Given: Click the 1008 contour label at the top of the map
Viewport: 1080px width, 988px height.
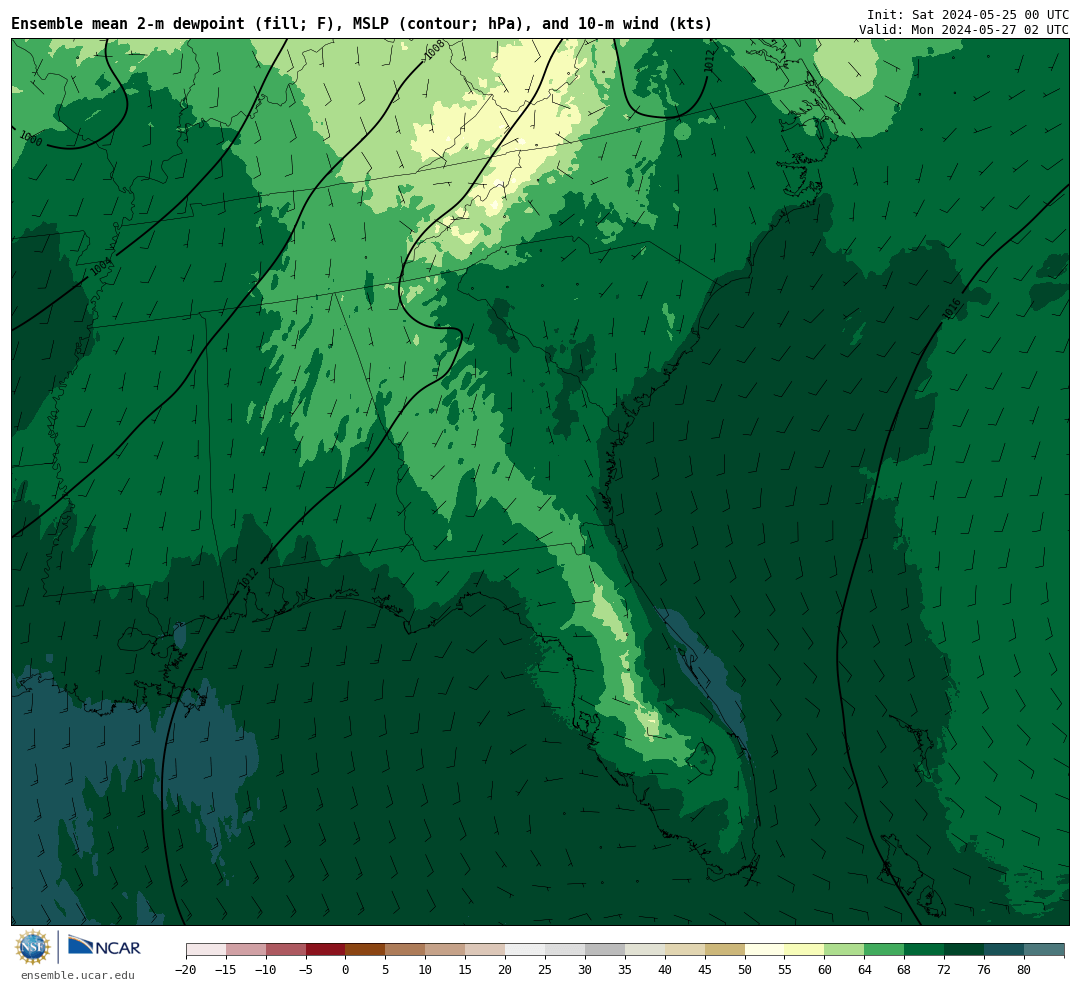Looking at the screenshot, I should coord(434,50).
